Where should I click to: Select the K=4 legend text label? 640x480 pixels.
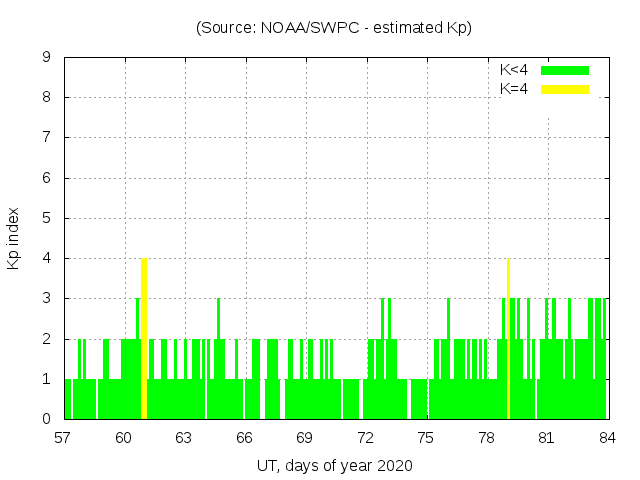pyautogui.click(x=514, y=89)
